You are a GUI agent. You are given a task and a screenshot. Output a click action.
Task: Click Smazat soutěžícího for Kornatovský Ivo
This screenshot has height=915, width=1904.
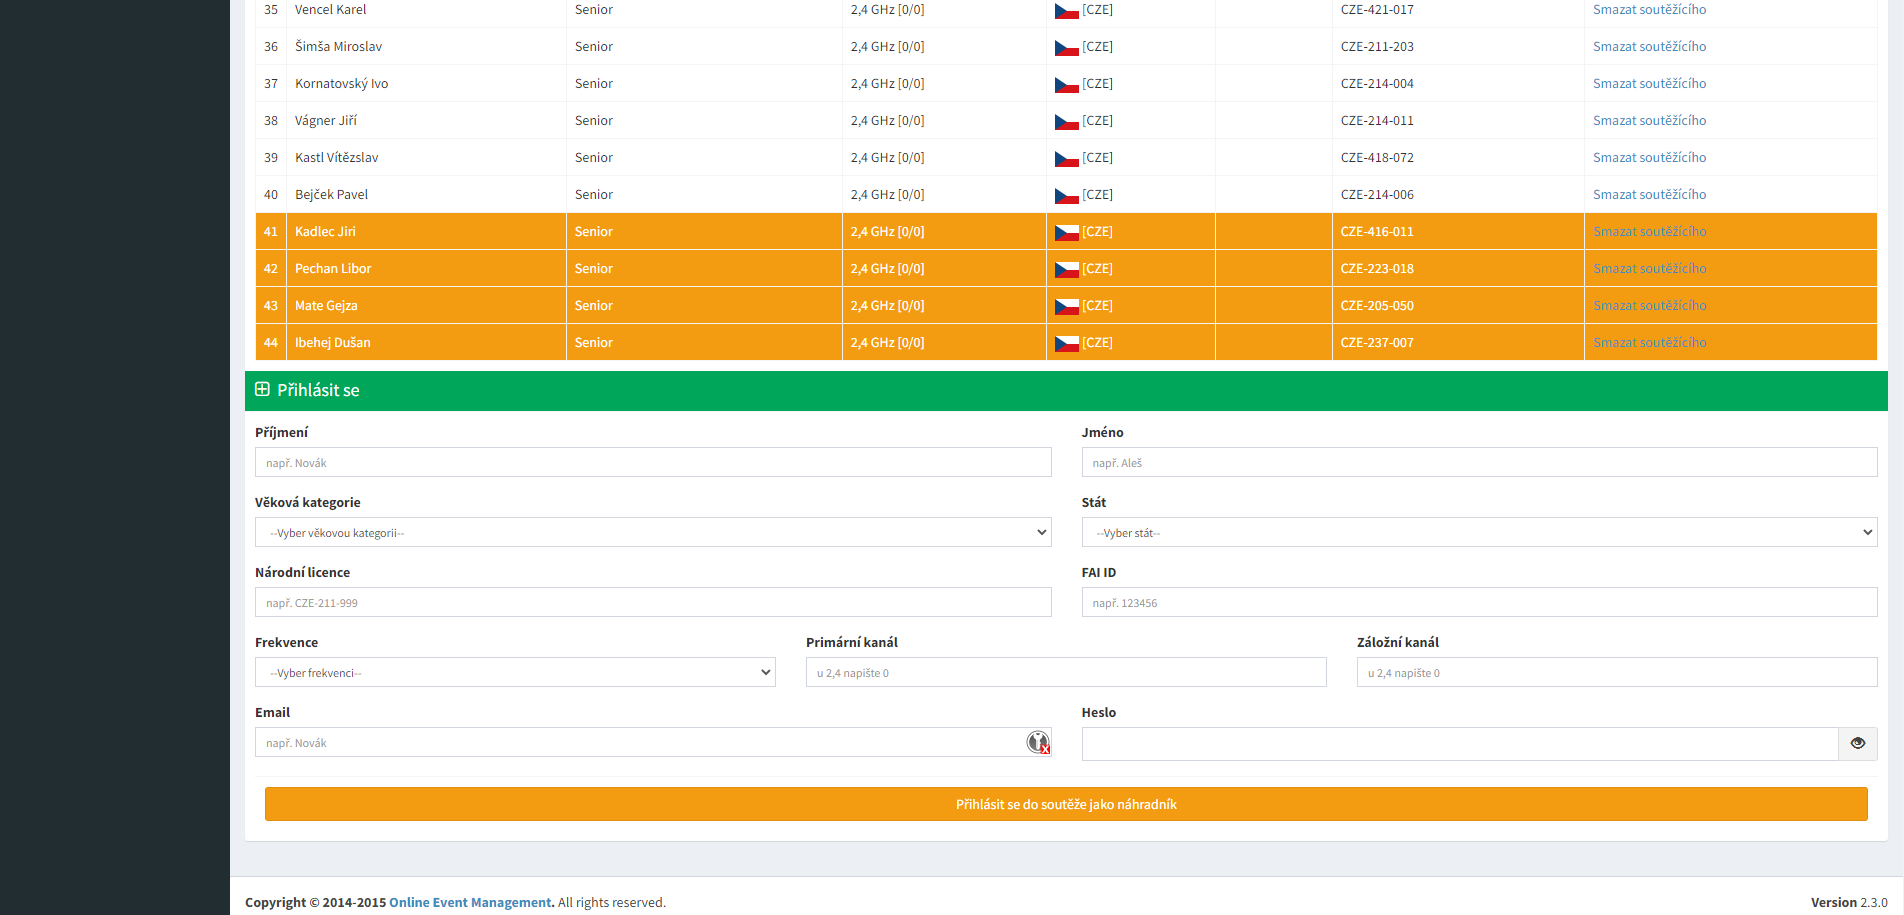[1649, 83]
